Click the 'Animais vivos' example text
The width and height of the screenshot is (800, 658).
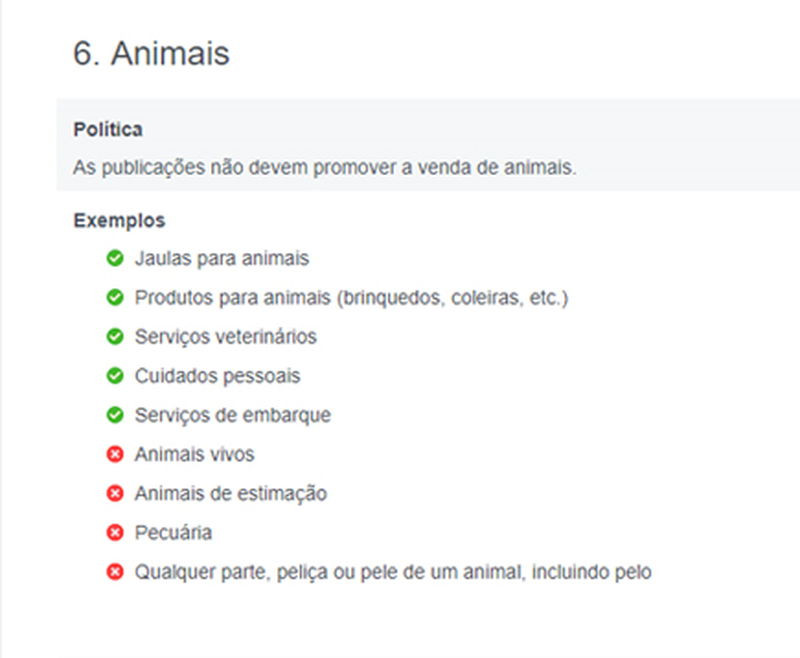pyautogui.click(x=194, y=455)
